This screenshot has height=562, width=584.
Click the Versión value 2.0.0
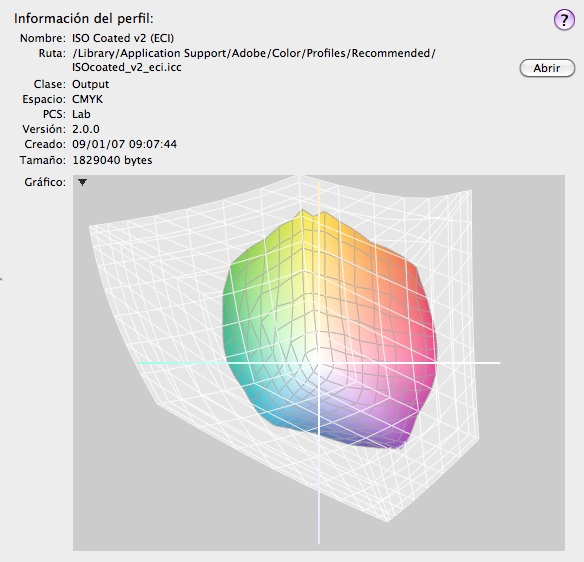coord(86,129)
